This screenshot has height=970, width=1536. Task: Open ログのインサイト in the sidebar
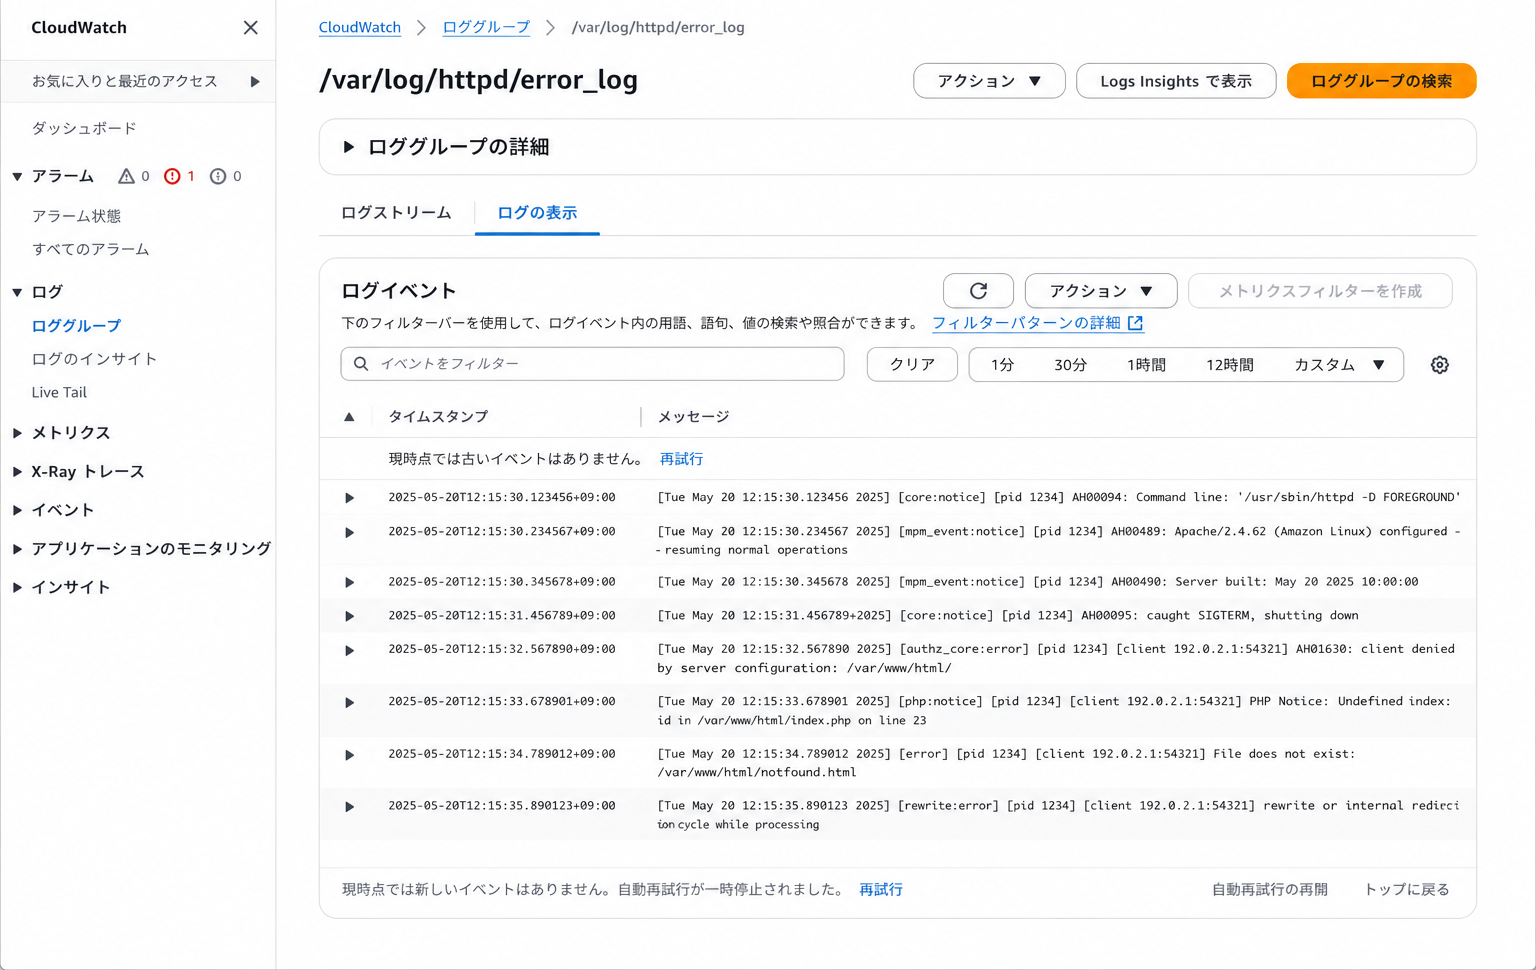point(94,359)
